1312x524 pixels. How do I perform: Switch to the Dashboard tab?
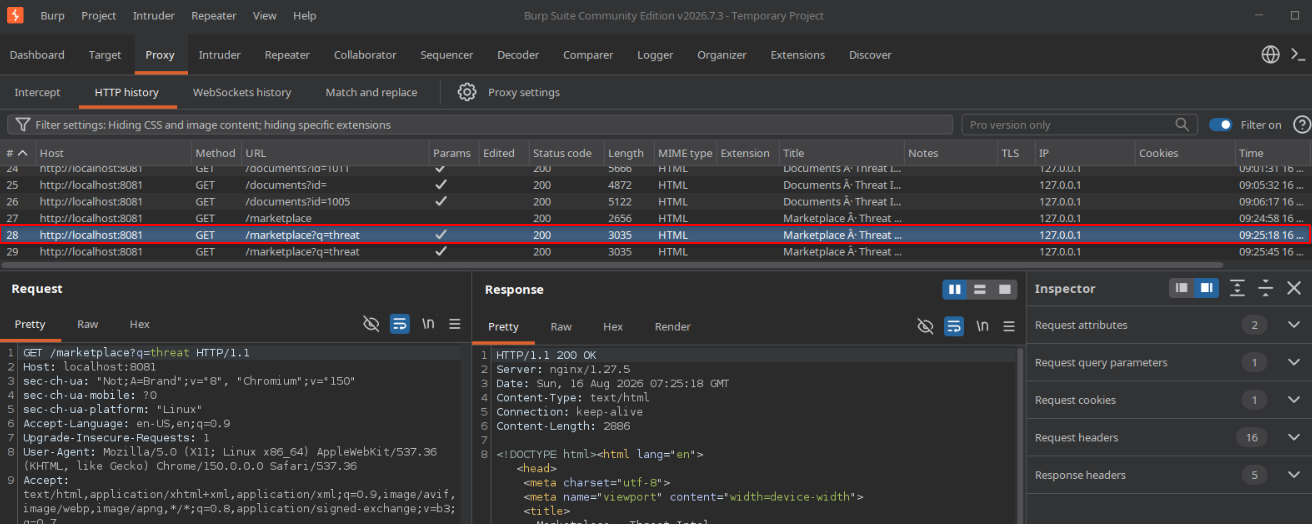[37, 55]
